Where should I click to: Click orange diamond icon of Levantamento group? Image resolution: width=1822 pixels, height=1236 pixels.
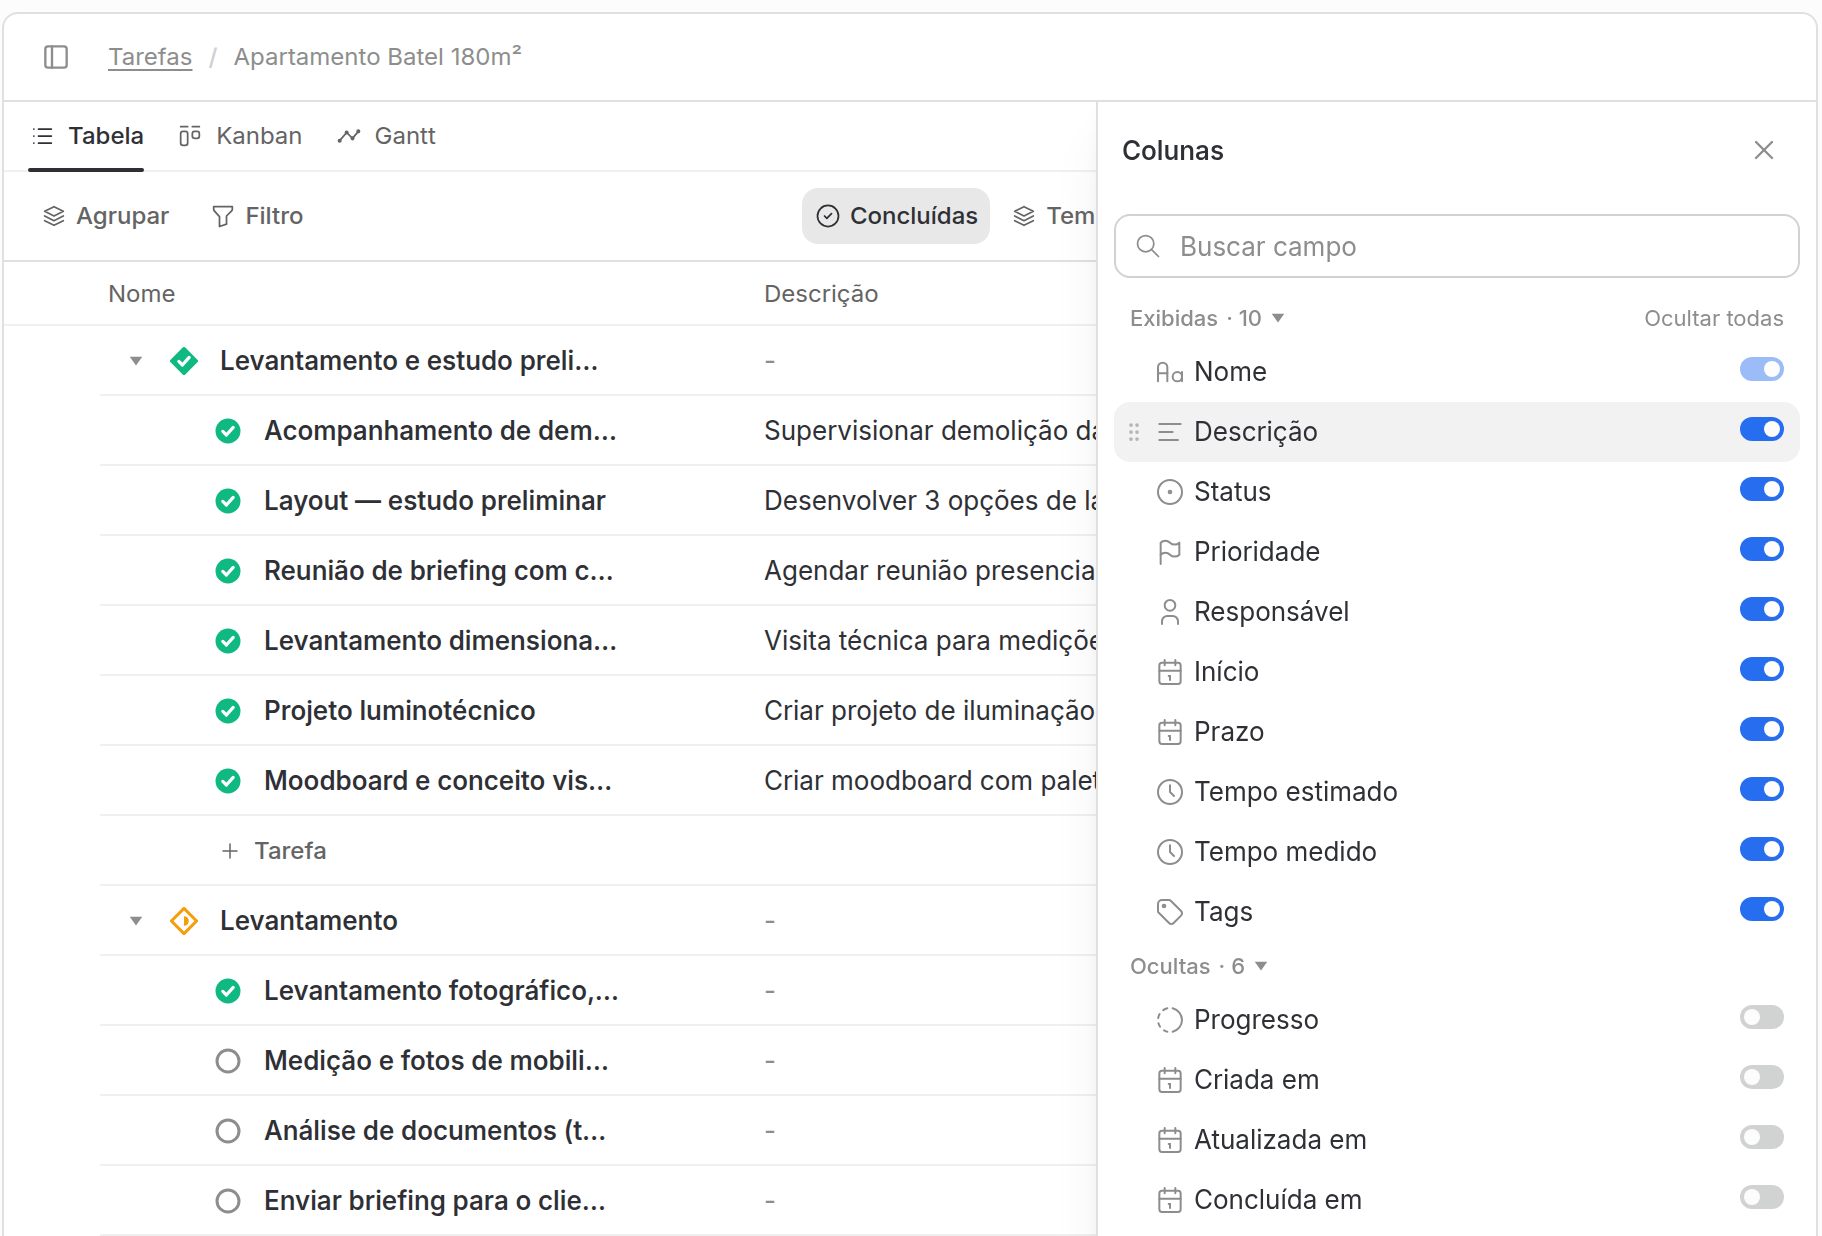point(184,921)
